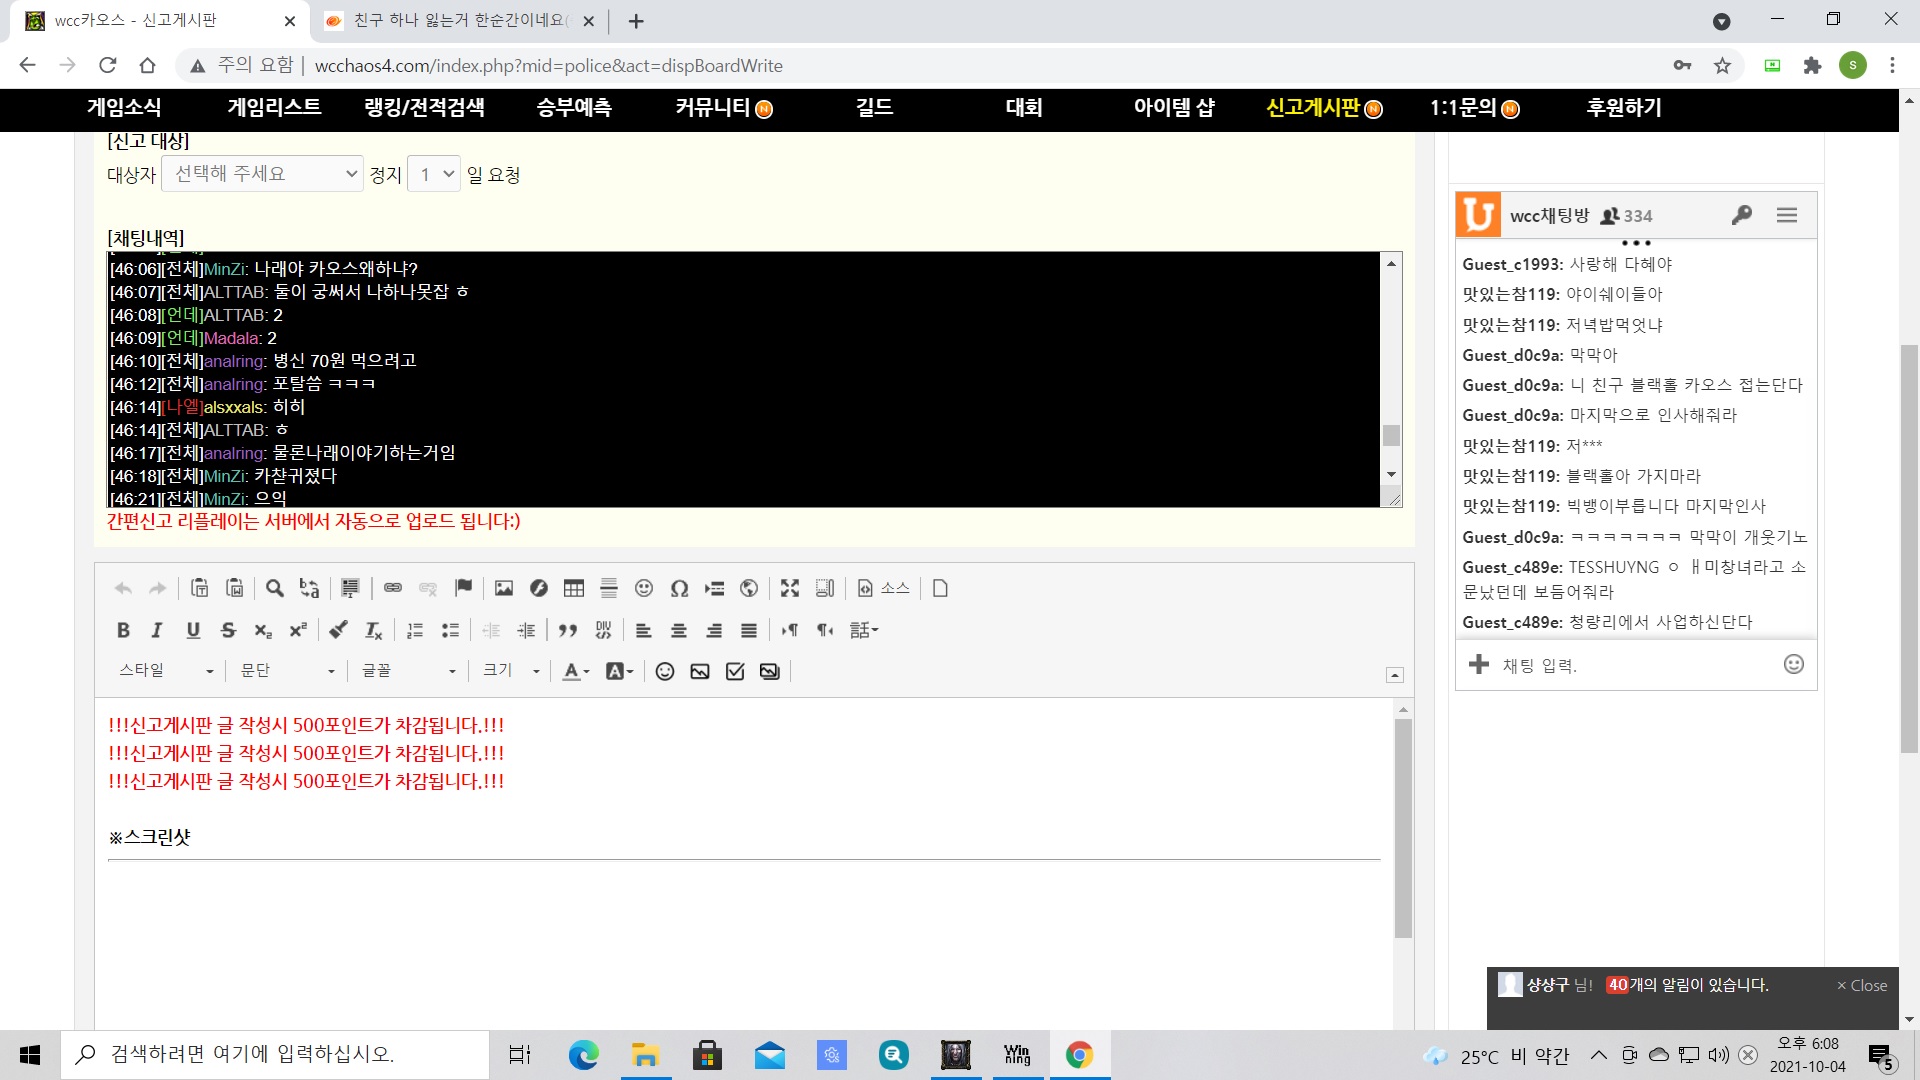Open the 크기 font size dropdown
Image resolution: width=1920 pixels, height=1080 pixels.
[x=511, y=671]
